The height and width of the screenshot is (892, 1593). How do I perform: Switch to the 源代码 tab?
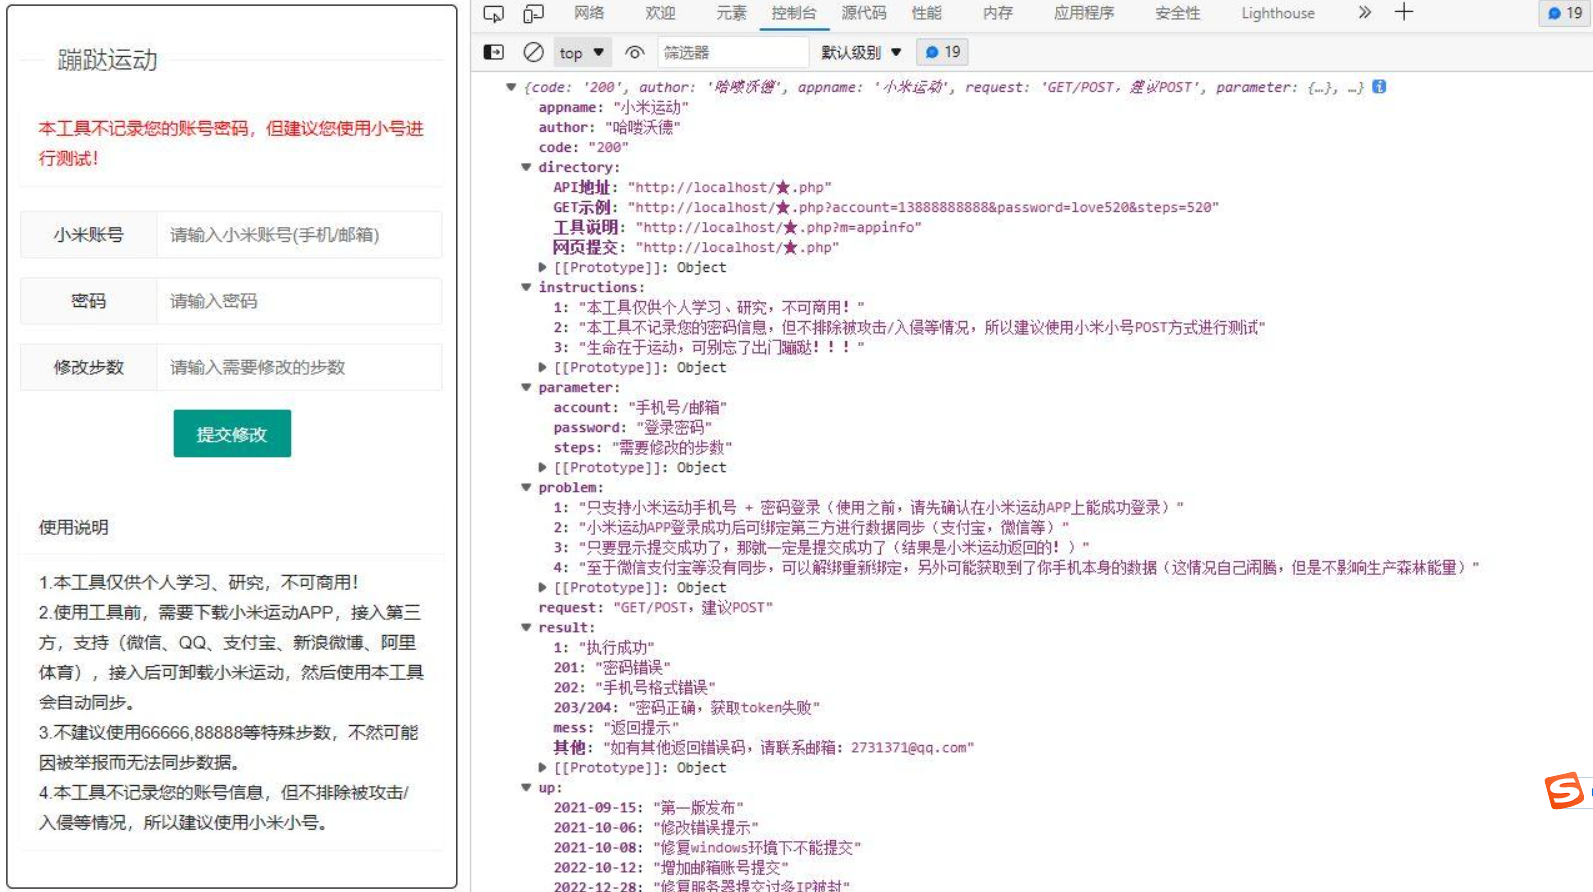(864, 13)
